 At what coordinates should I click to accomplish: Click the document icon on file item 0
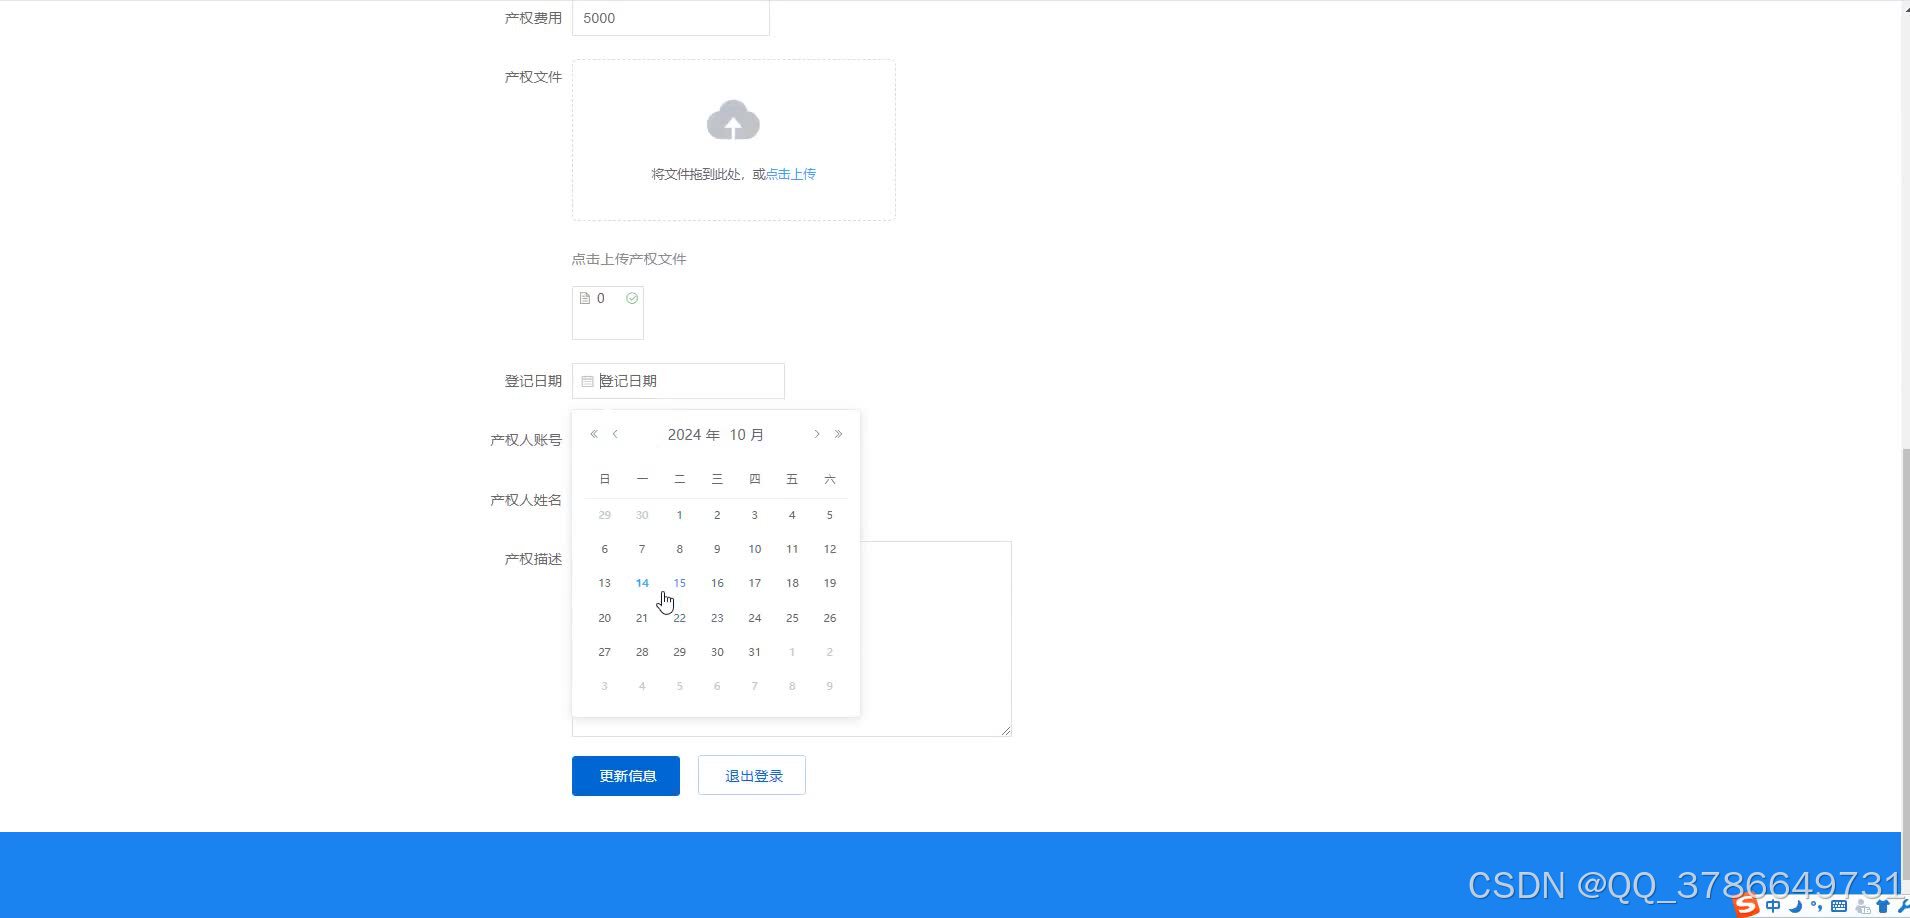585,297
